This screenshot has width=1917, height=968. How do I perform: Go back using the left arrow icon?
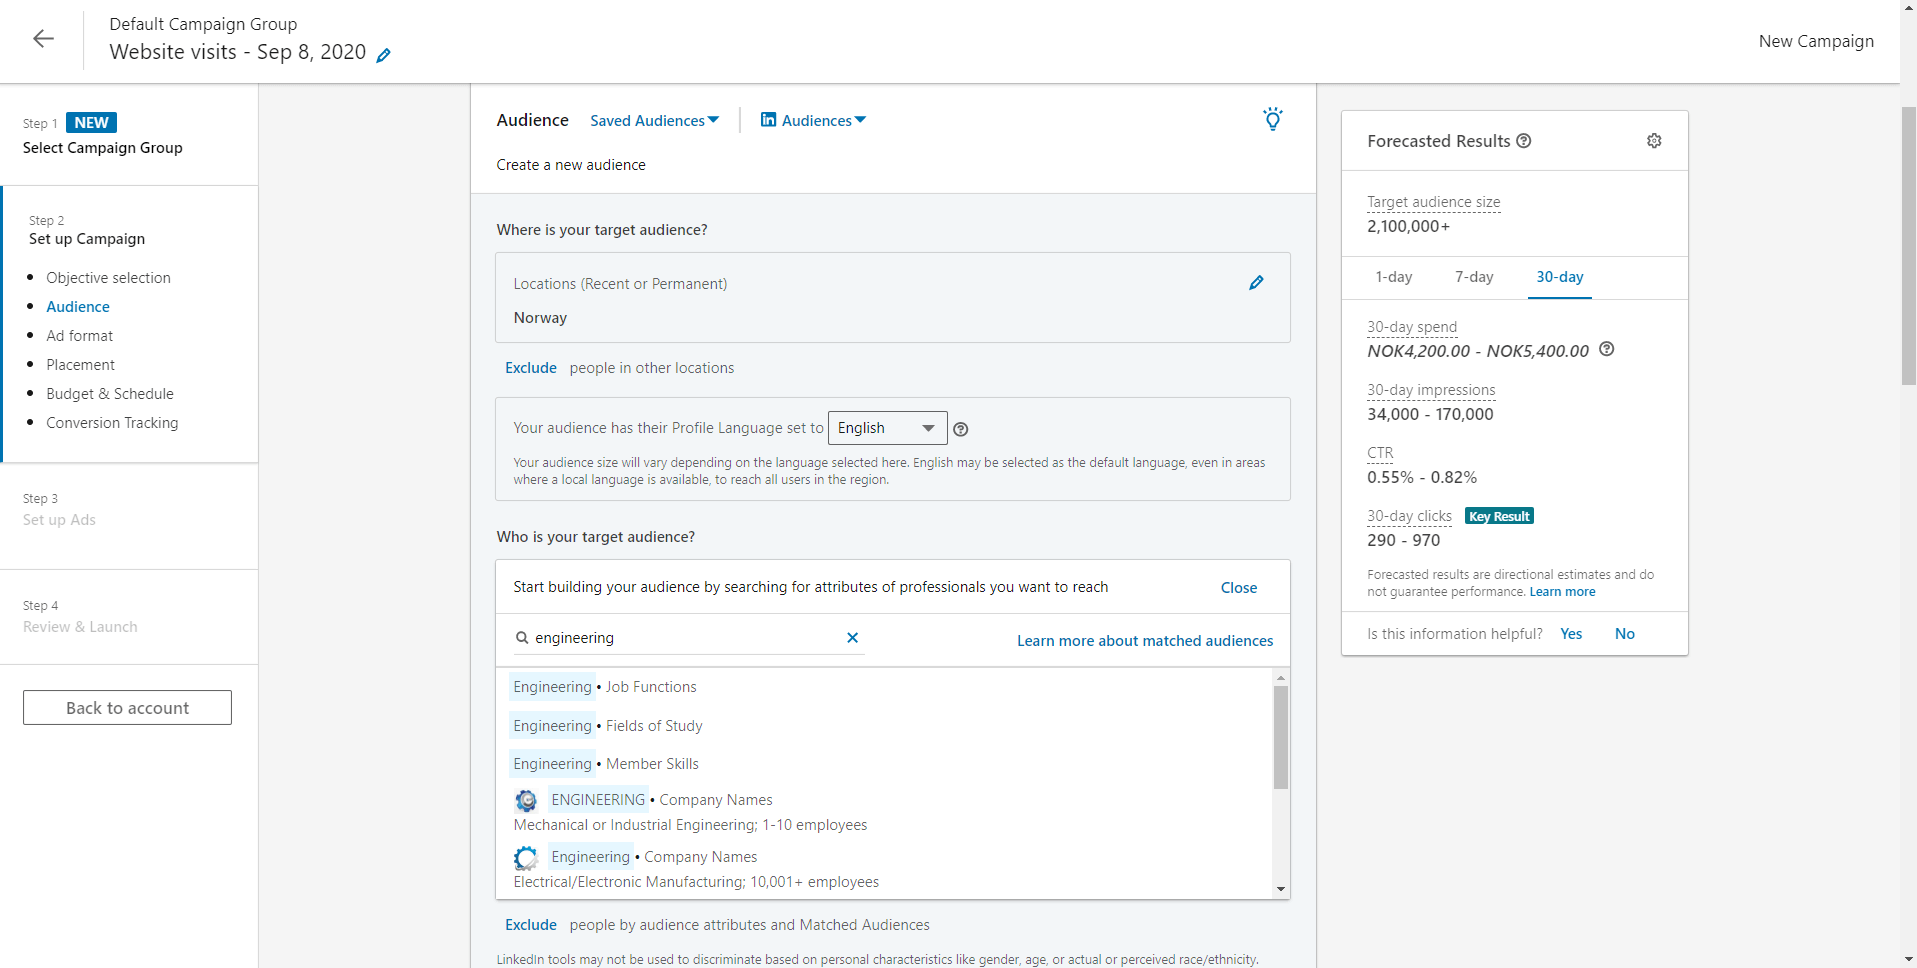(x=43, y=39)
